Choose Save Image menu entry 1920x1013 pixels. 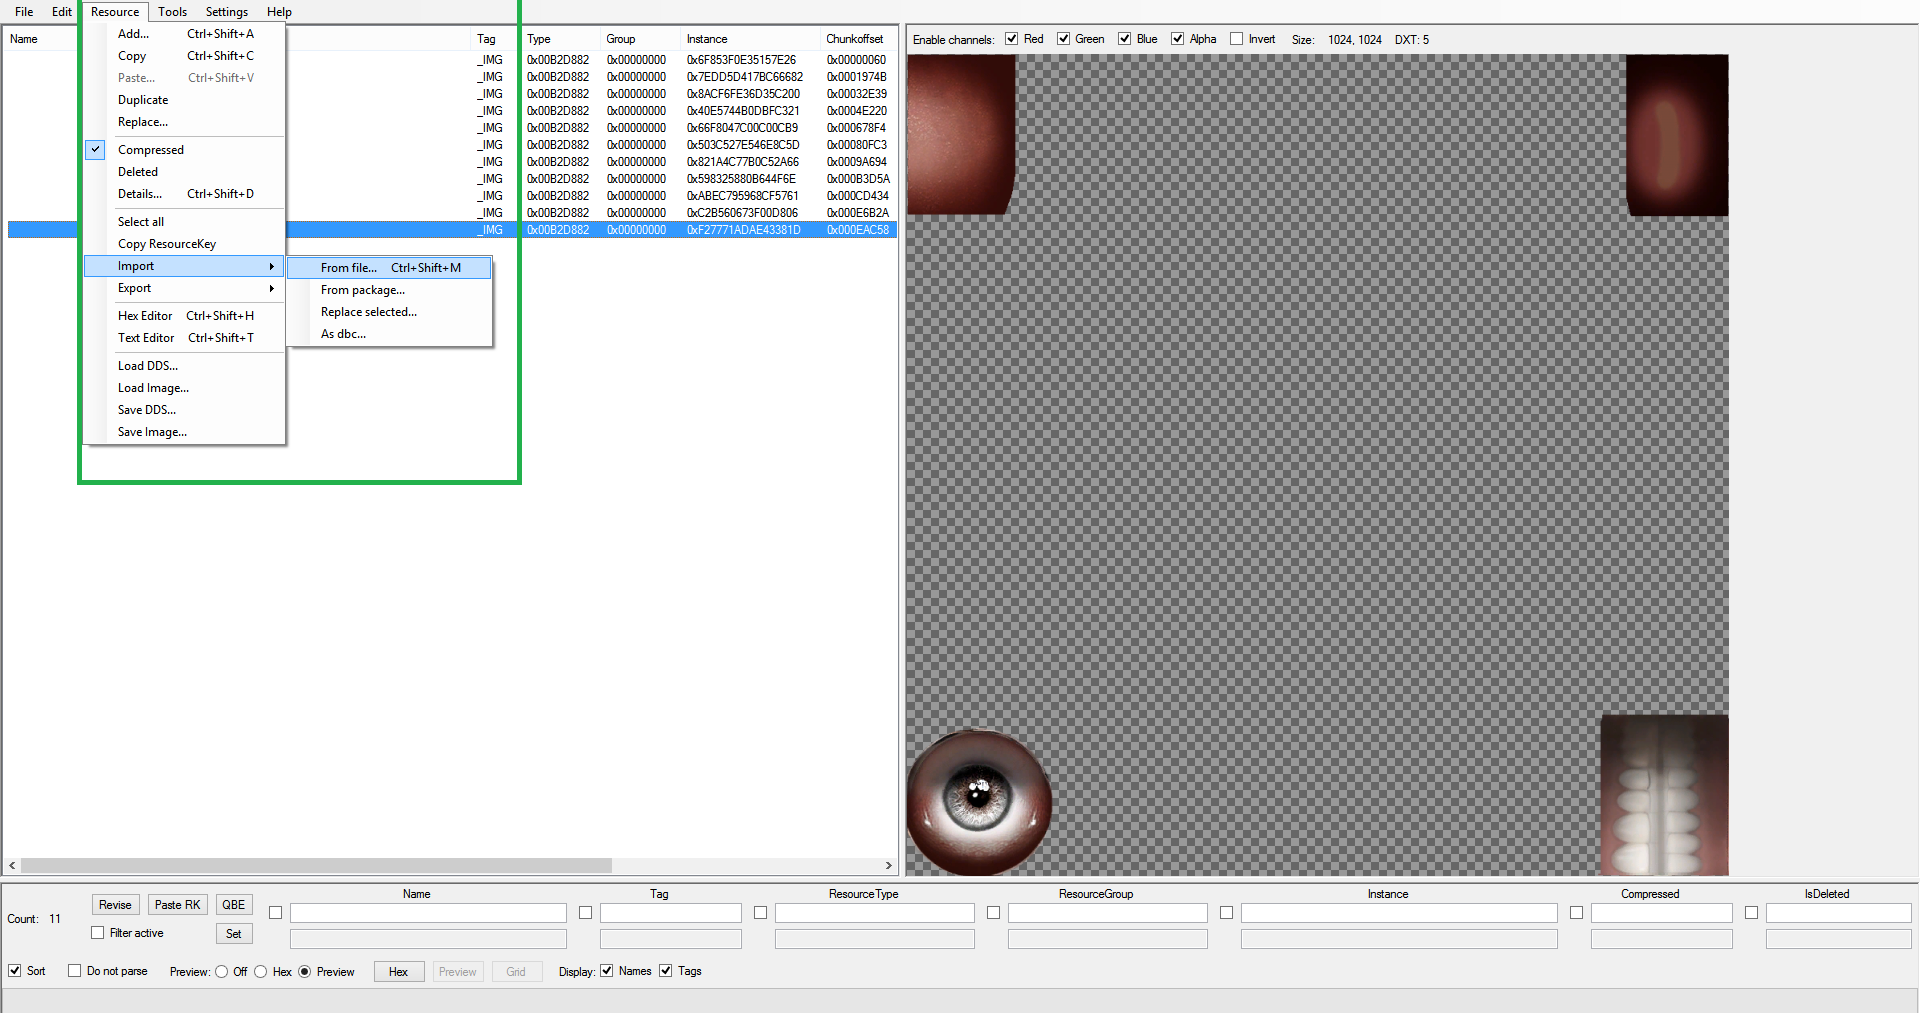[185, 432]
